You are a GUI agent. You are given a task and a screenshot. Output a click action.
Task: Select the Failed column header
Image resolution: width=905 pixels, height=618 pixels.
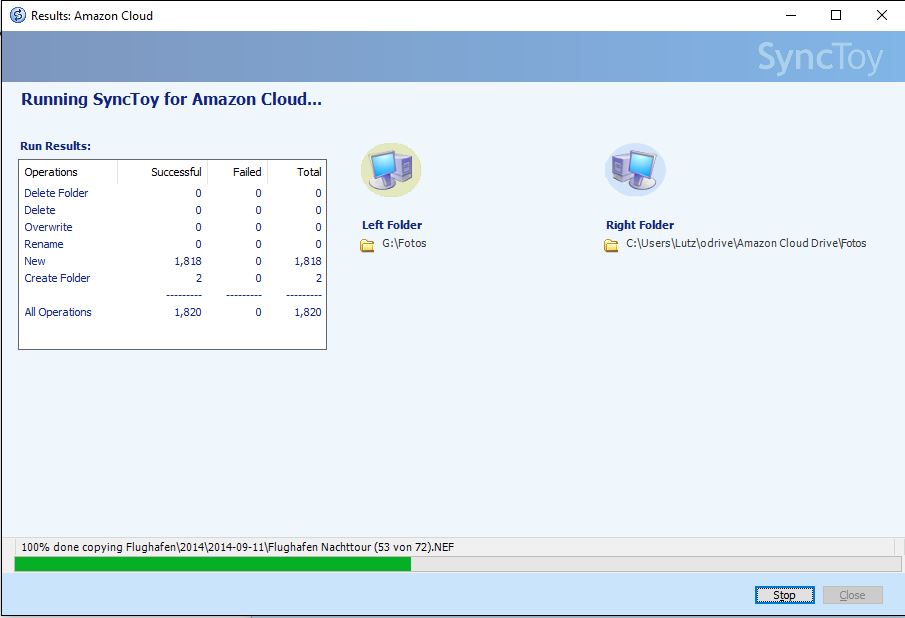coord(238,172)
